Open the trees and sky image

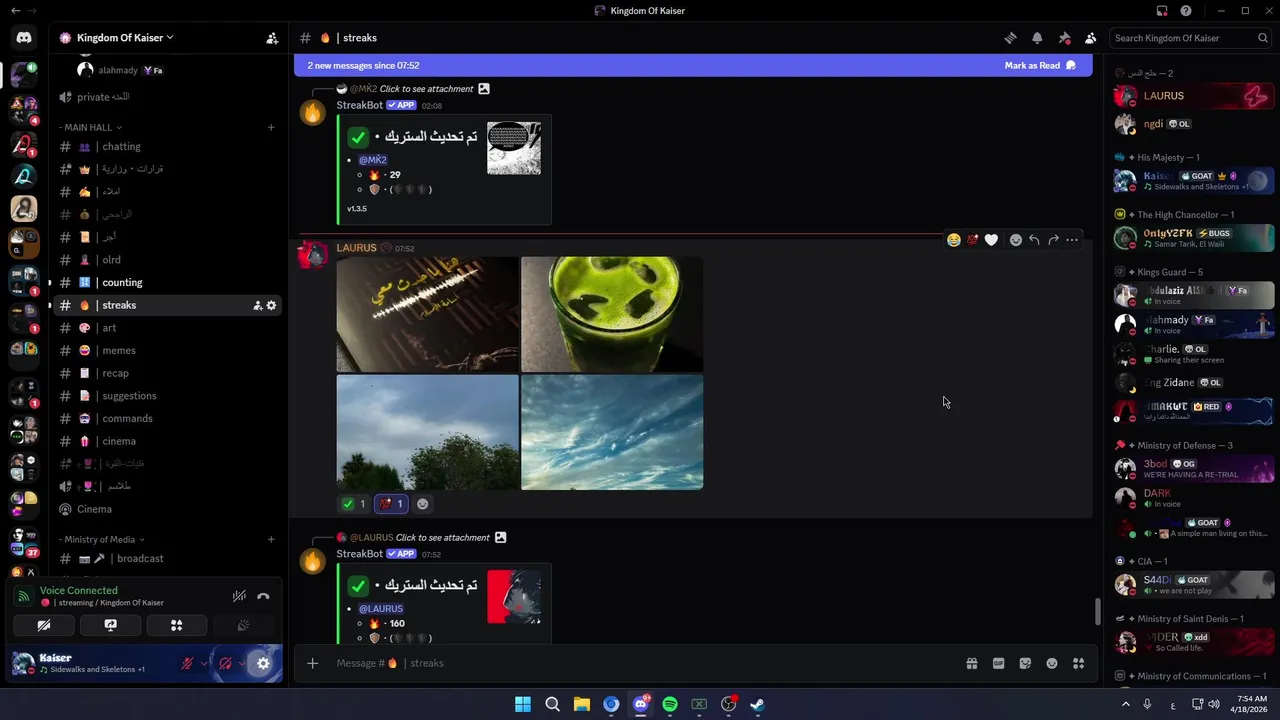pyautogui.click(x=428, y=432)
